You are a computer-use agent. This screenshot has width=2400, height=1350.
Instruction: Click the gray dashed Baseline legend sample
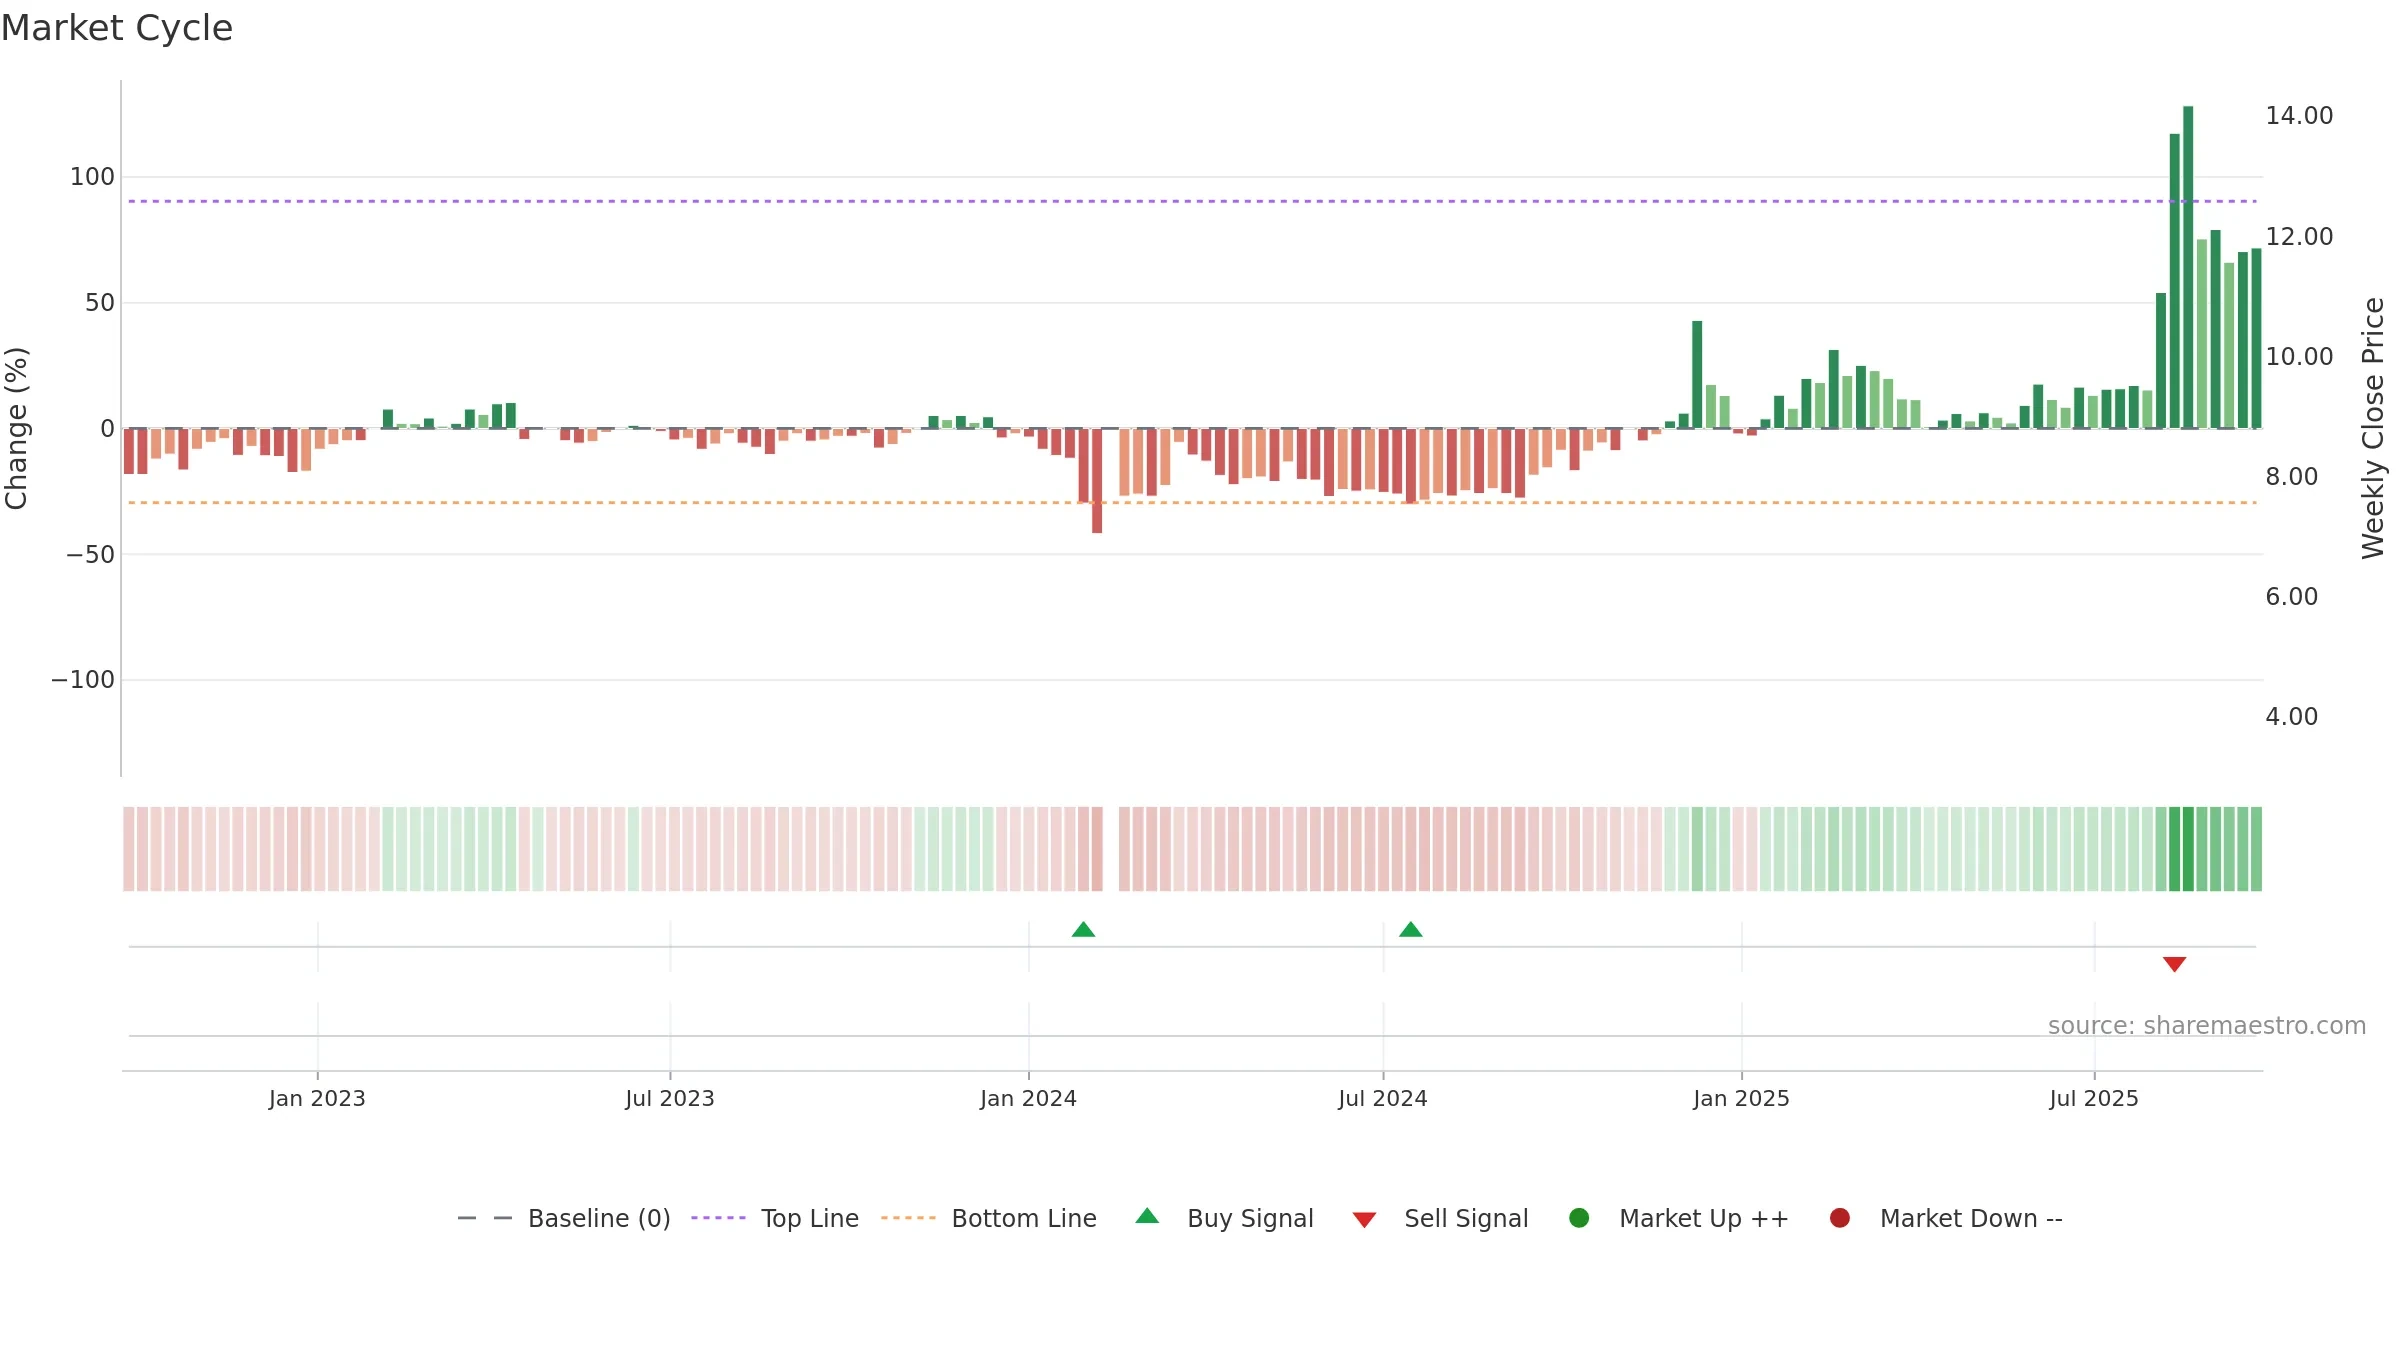(x=485, y=1218)
